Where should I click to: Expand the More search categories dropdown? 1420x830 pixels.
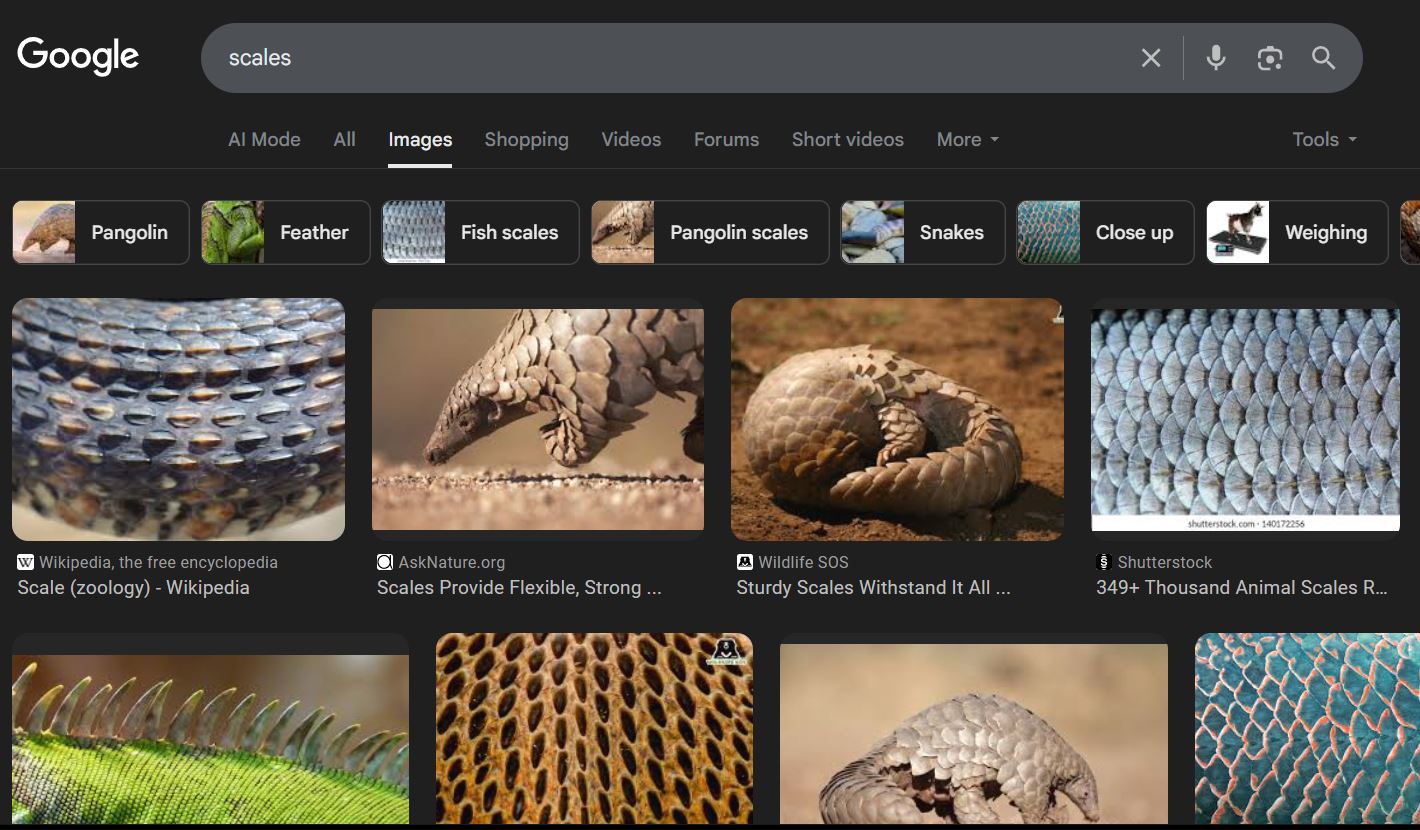(x=967, y=140)
